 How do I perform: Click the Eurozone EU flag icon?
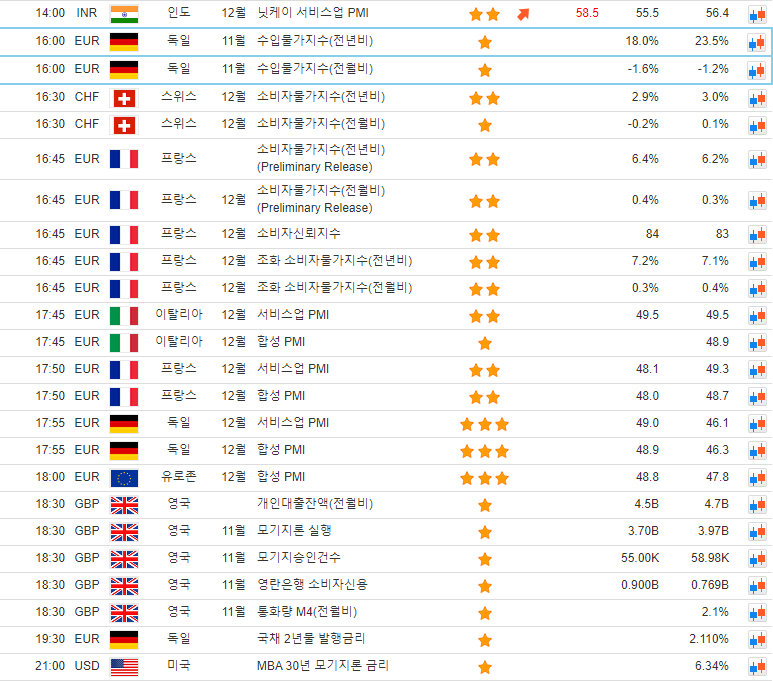(x=124, y=478)
